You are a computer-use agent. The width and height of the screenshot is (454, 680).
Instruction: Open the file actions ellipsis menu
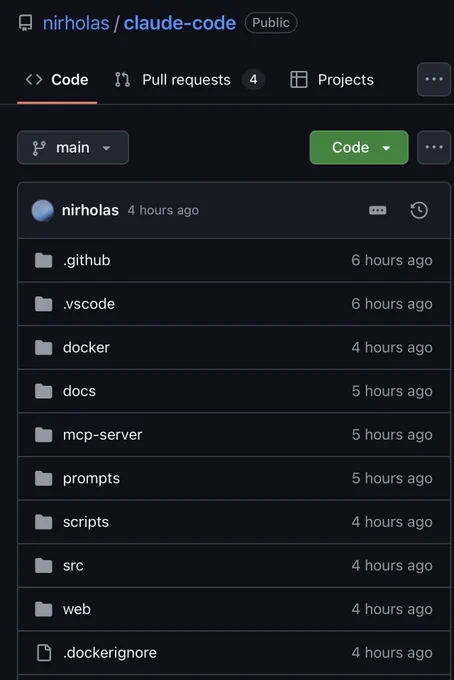coord(434,147)
